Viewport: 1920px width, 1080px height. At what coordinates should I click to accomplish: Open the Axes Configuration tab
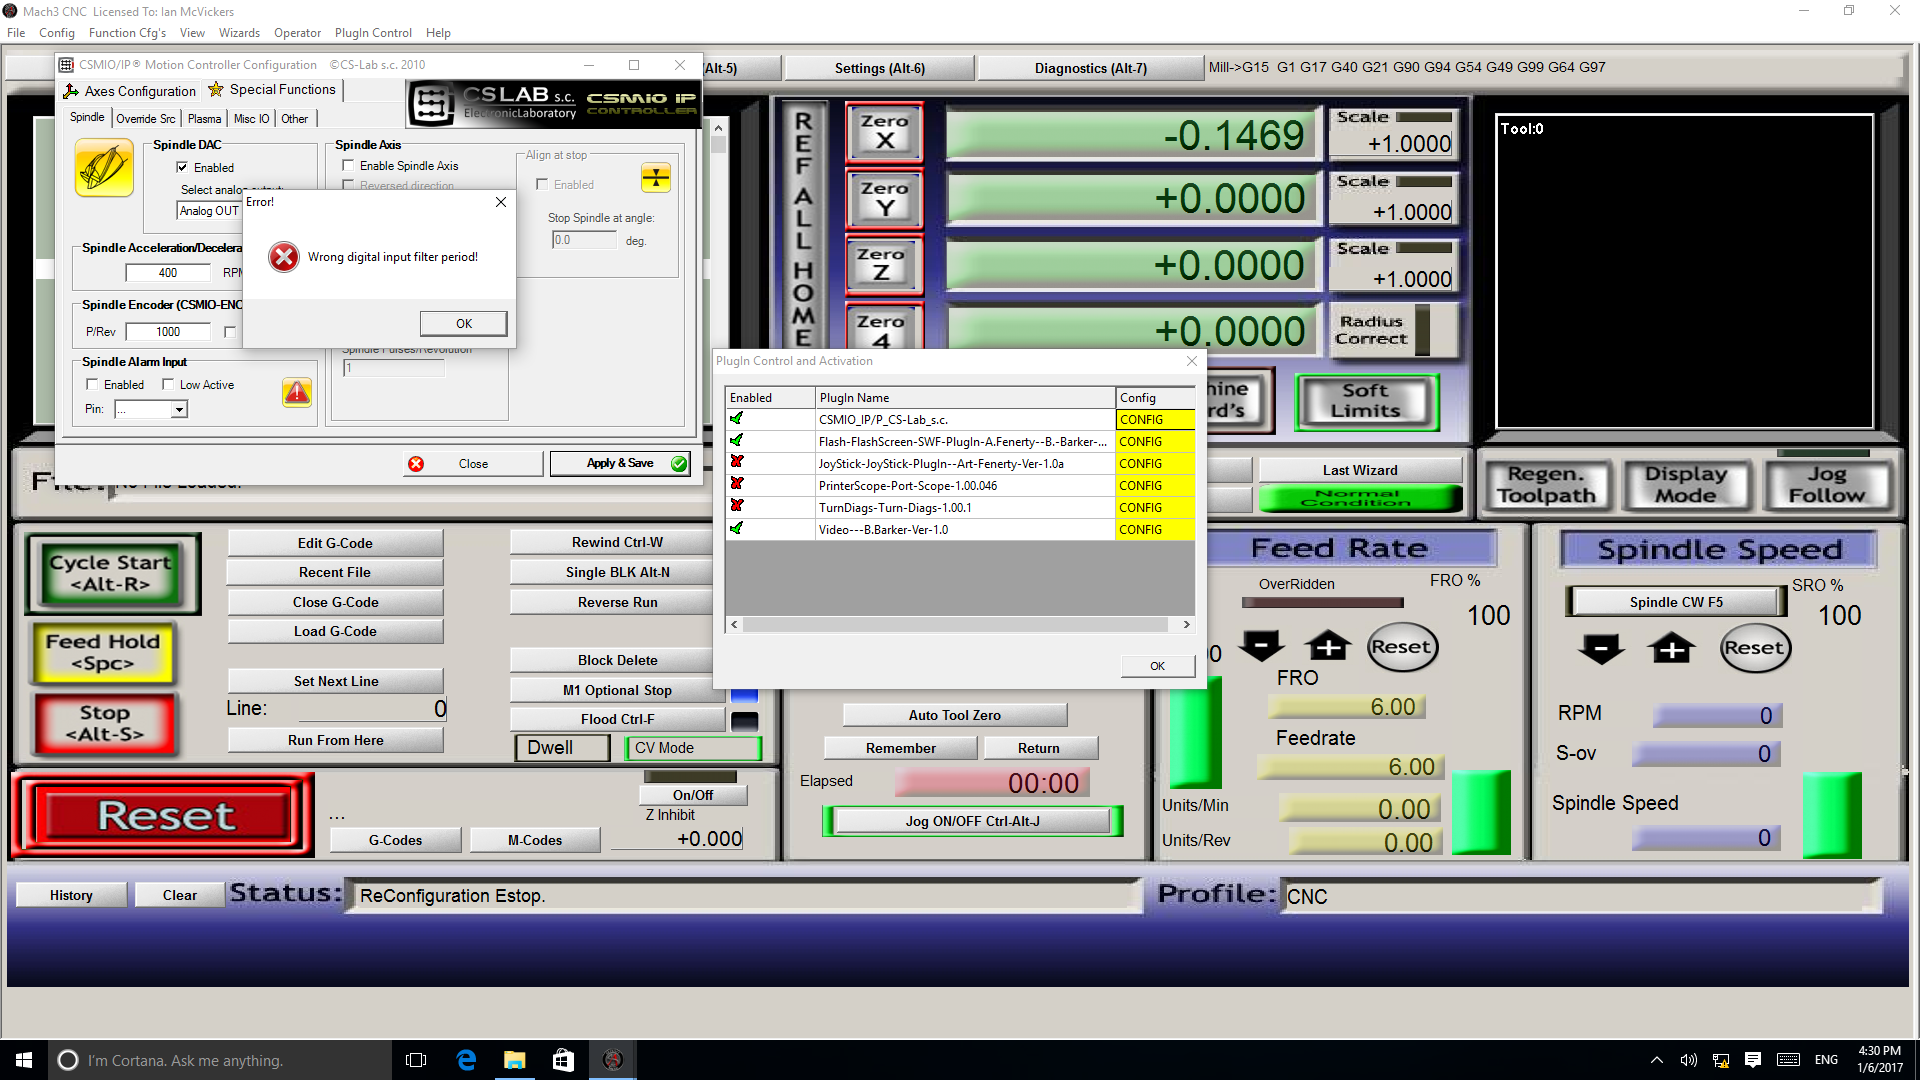130,91
